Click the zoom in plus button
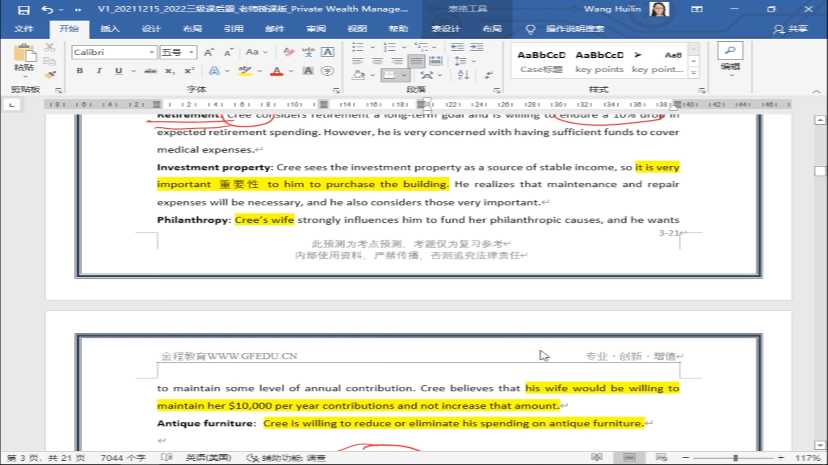This screenshot has height=465, width=828. coord(781,458)
